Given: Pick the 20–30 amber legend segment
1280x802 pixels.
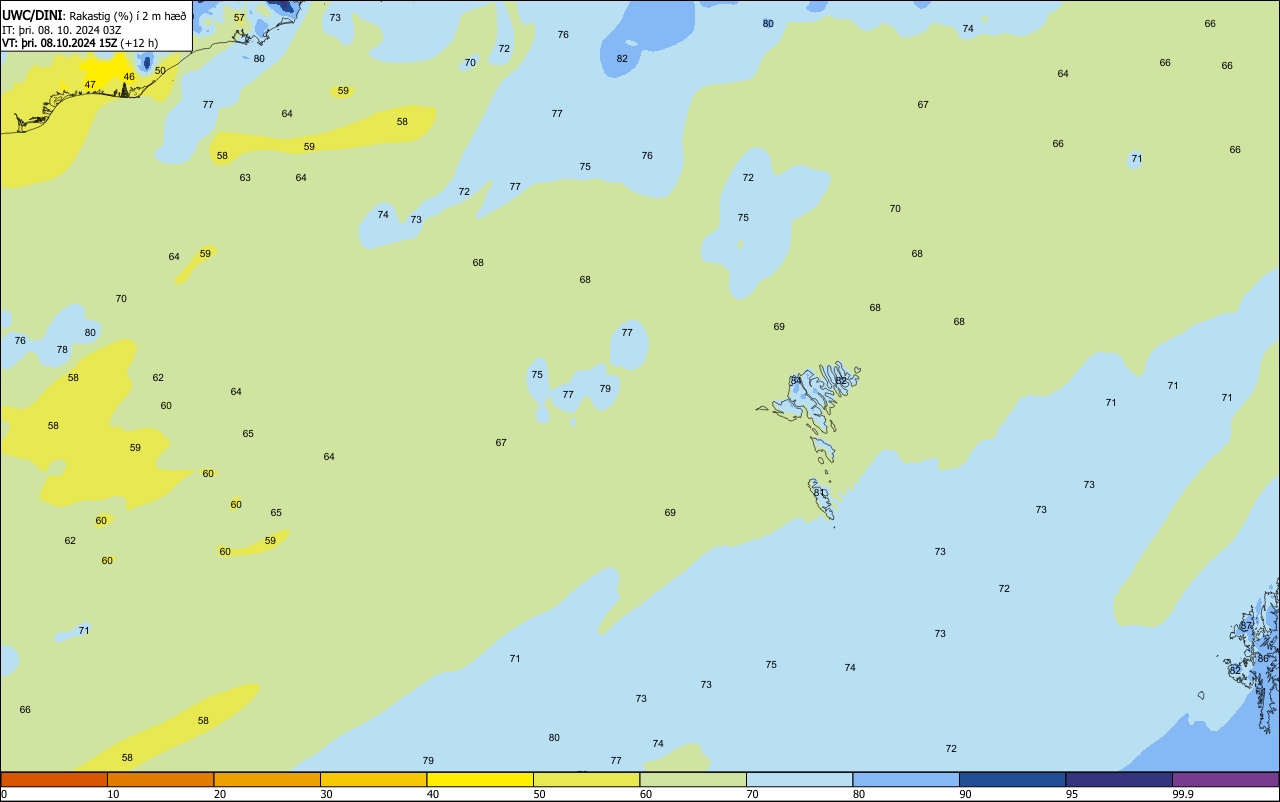Looking at the screenshot, I should (267, 779).
